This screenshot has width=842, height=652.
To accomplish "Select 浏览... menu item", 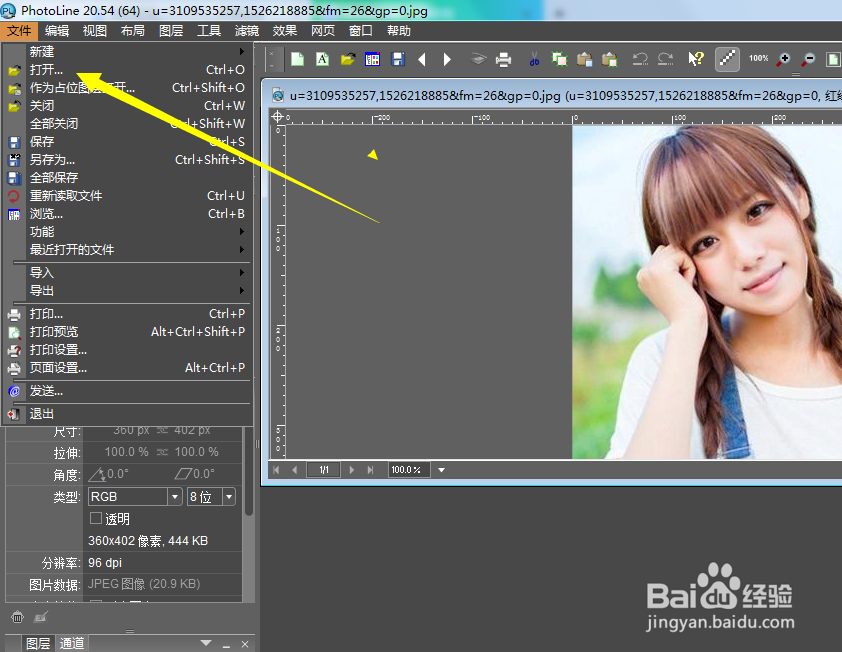I will [x=127, y=214].
